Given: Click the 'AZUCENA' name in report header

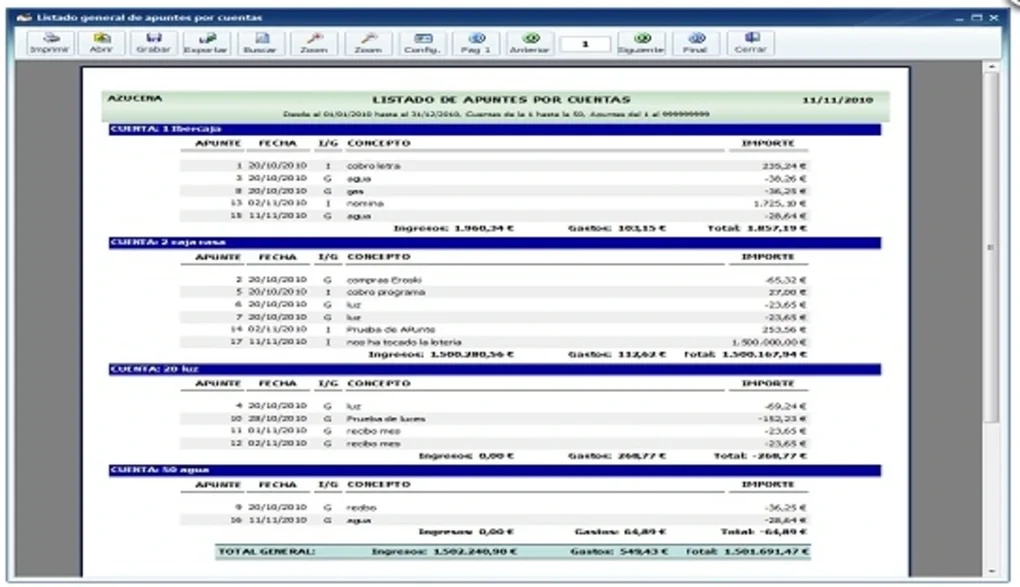Looking at the screenshot, I should coord(135,98).
